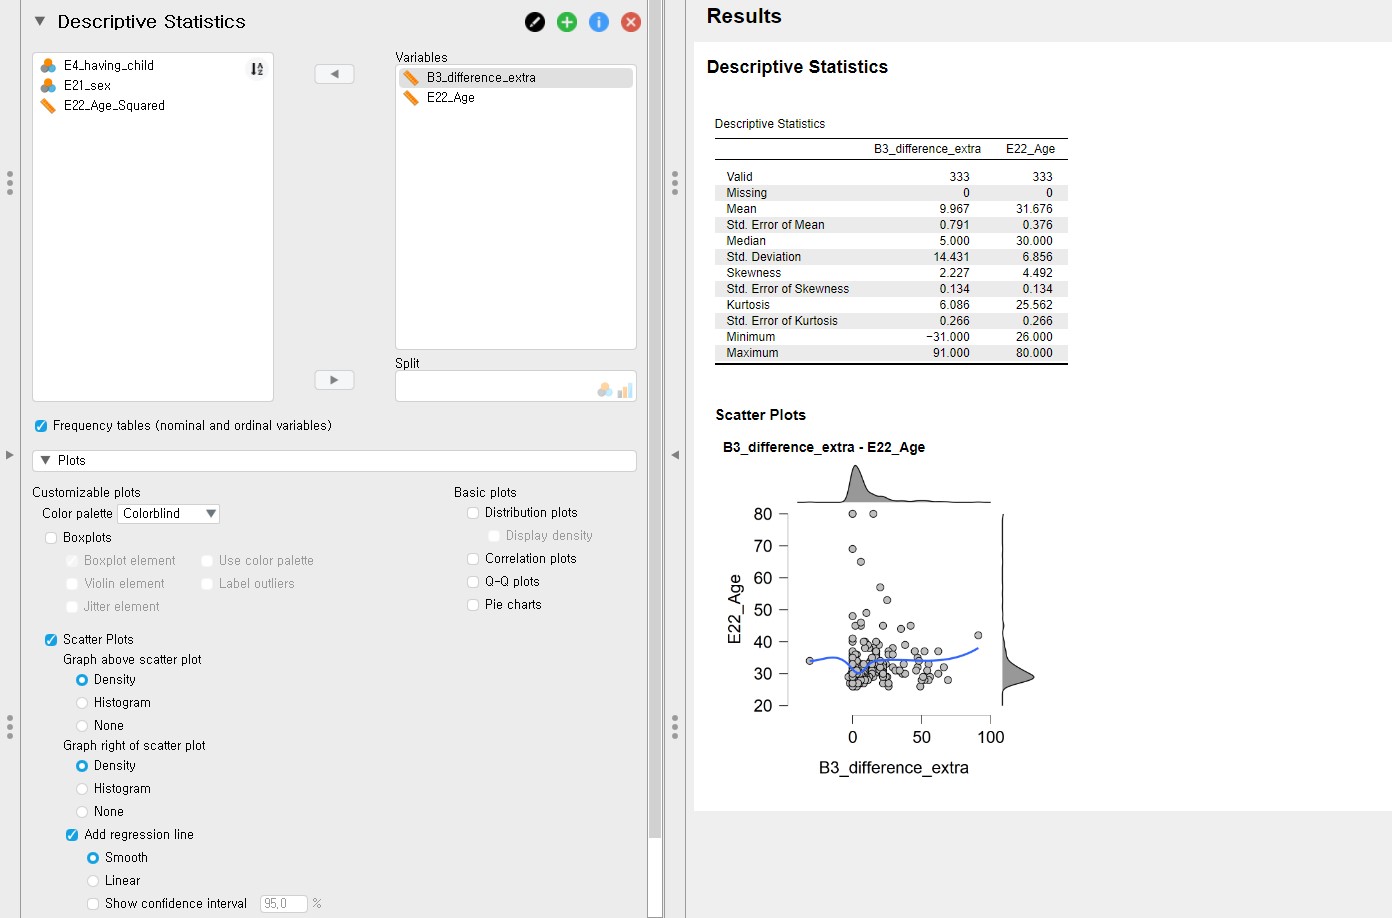Collapse the Plots section
Viewport: 1392px width, 918px height.
click(46, 461)
